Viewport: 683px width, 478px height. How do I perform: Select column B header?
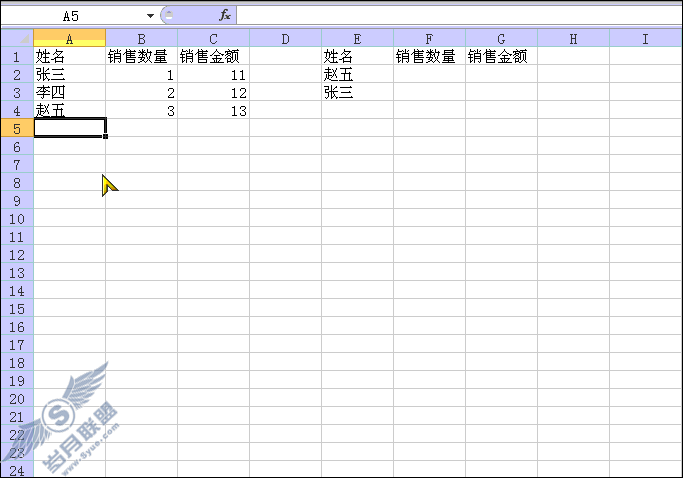point(142,38)
